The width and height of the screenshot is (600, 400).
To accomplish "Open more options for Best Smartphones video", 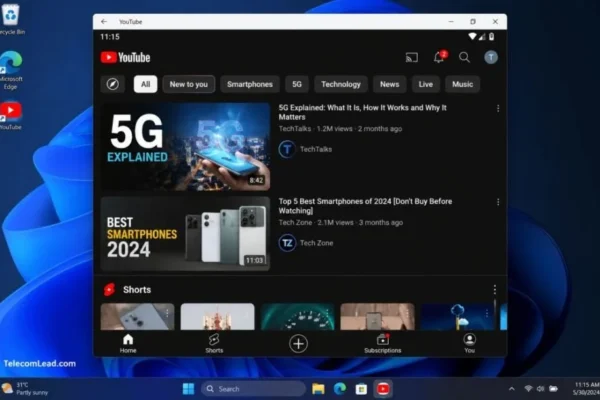I will coord(498,202).
